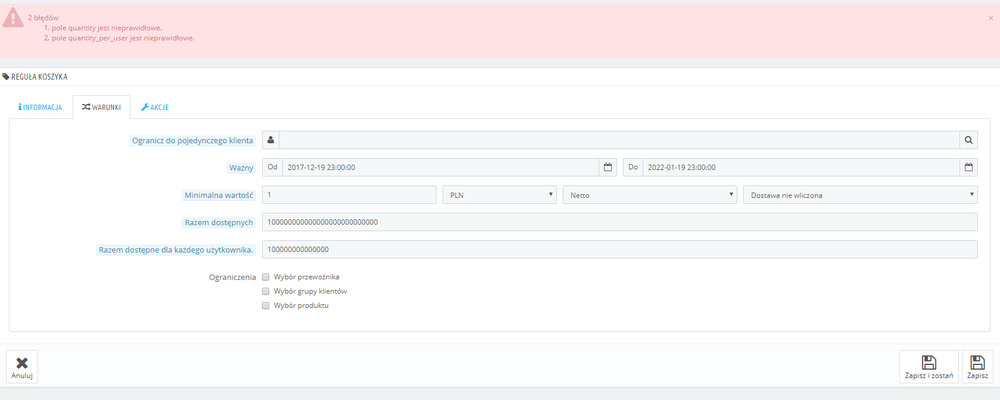
Task: Open the Akcje tab
Action: [154, 107]
